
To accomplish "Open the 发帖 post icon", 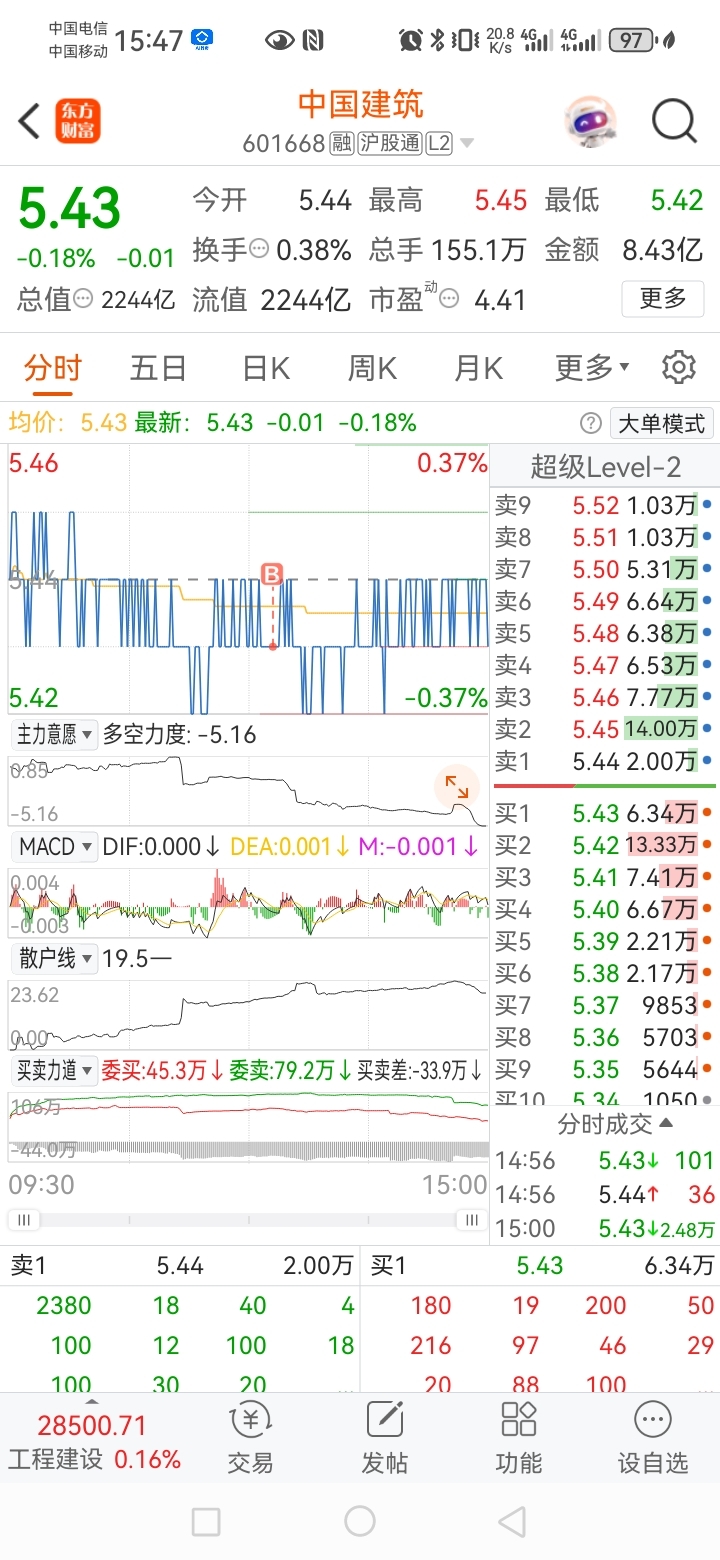I will tap(385, 1438).
